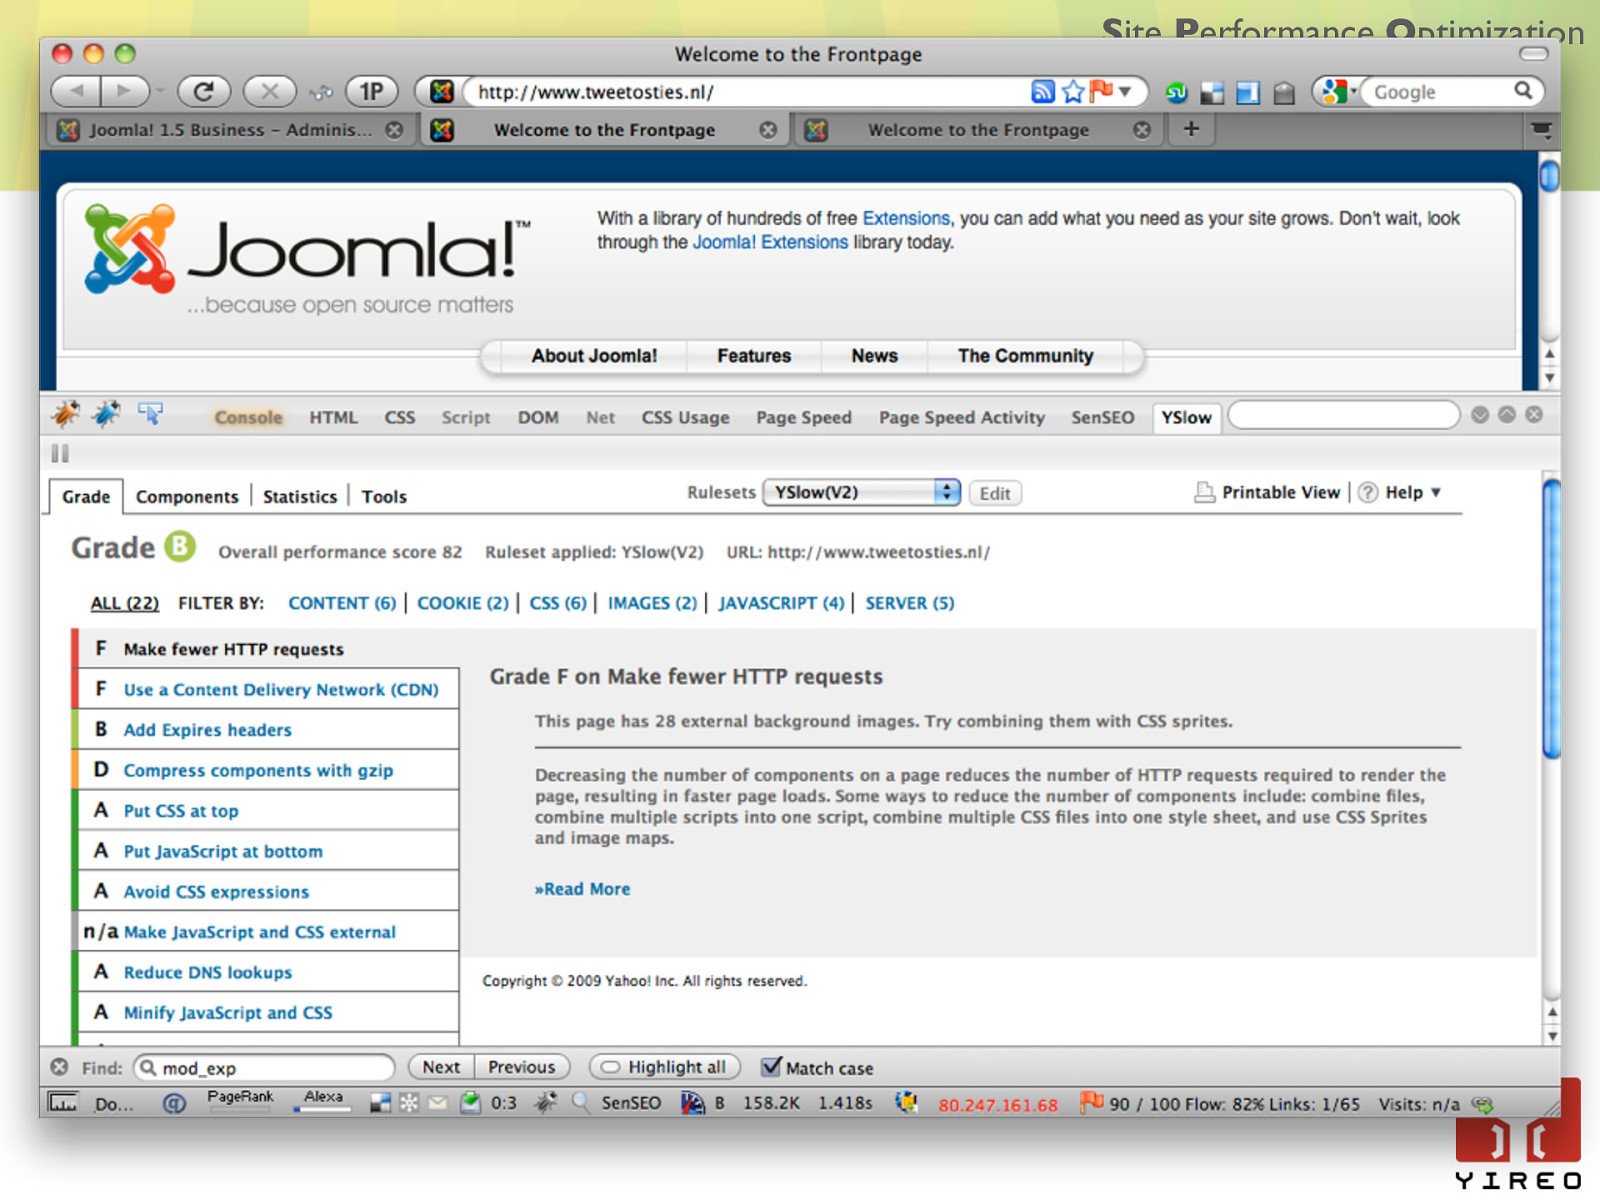Close the Joomla! 1.5 Business tab

pyautogui.click(x=395, y=130)
